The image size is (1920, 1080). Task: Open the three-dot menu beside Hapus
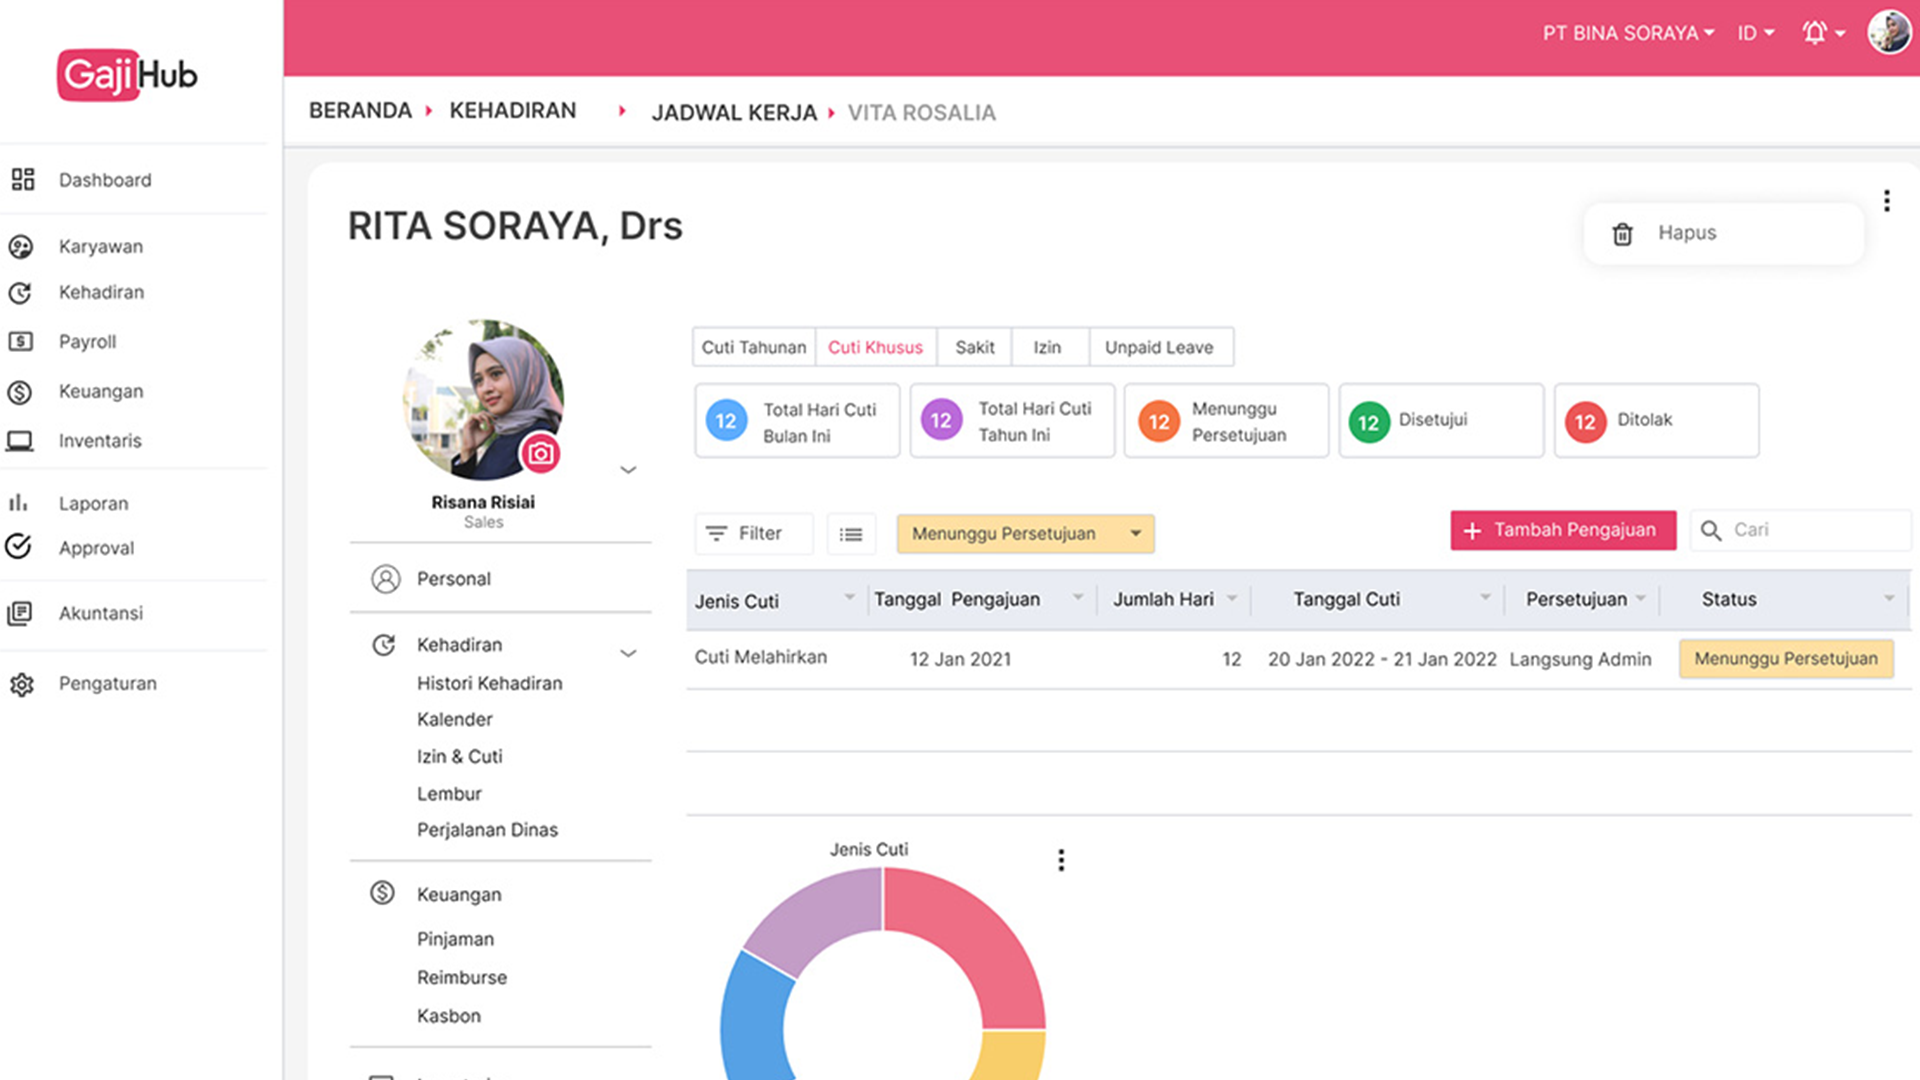[x=1887, y=201]
